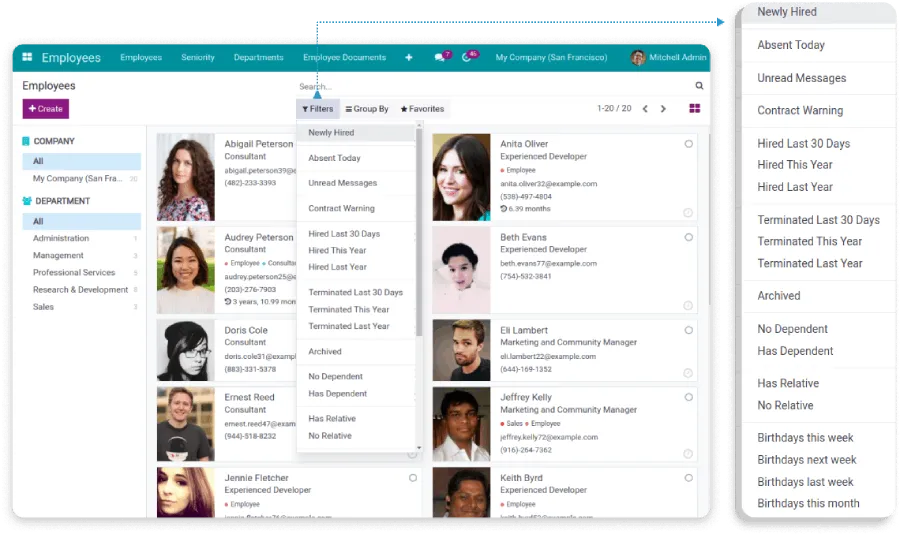Toggle status circle on Anita Oliver card
Image resolution: width=900 pixels, height=534 pixels.
pos(689,144)
